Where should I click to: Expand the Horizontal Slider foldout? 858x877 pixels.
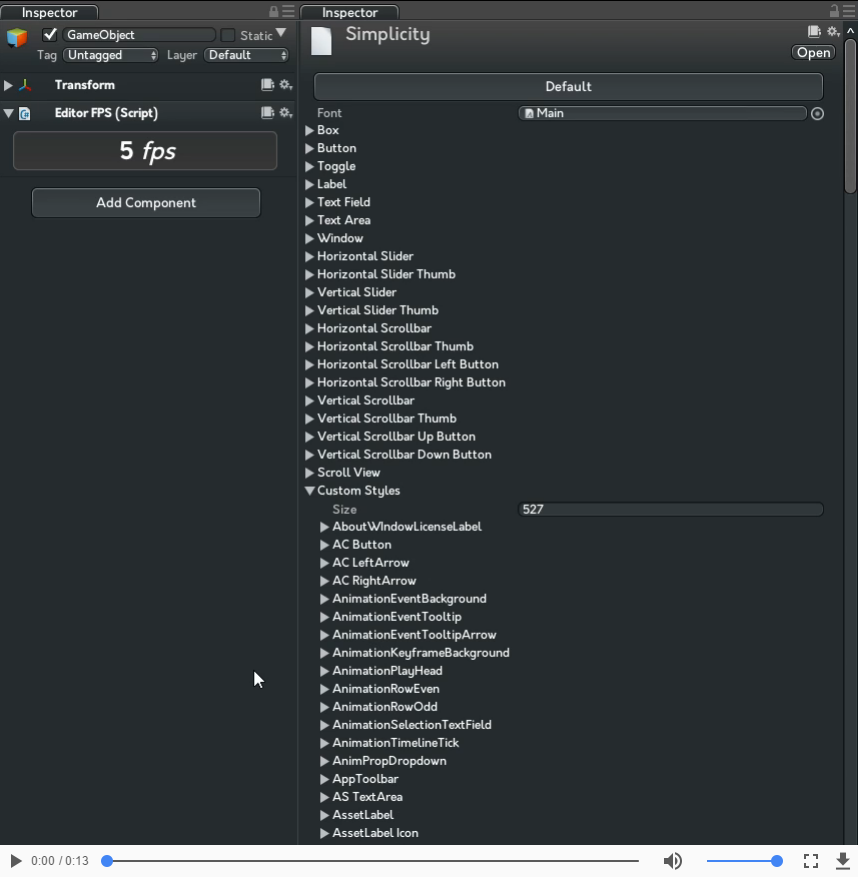tap(310, 256)
